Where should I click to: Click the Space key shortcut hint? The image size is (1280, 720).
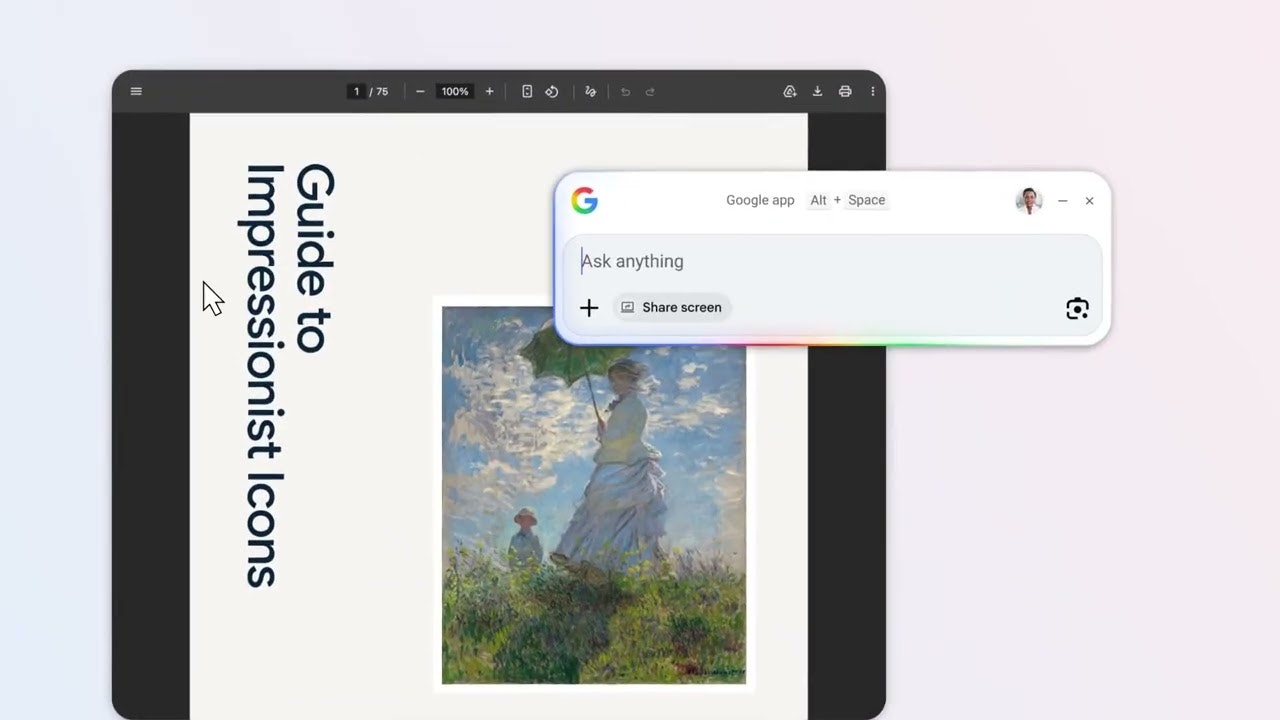point(867,200)
